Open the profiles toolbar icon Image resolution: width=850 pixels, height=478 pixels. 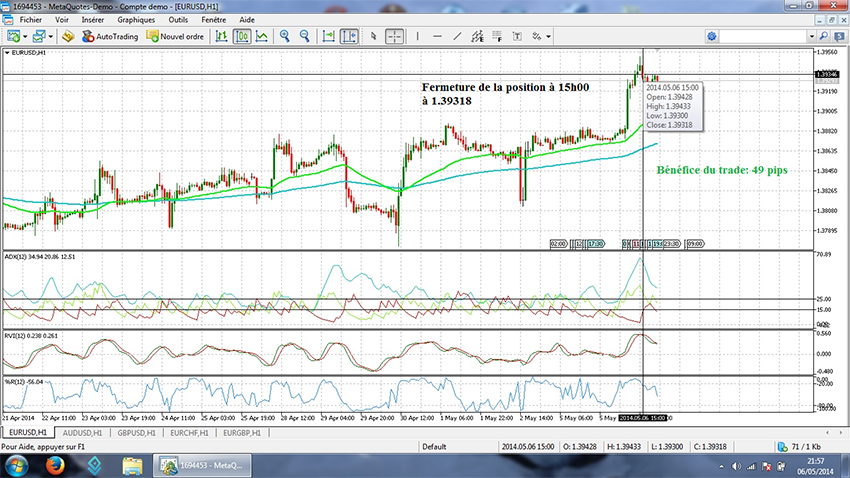click(x=38, y=36)
